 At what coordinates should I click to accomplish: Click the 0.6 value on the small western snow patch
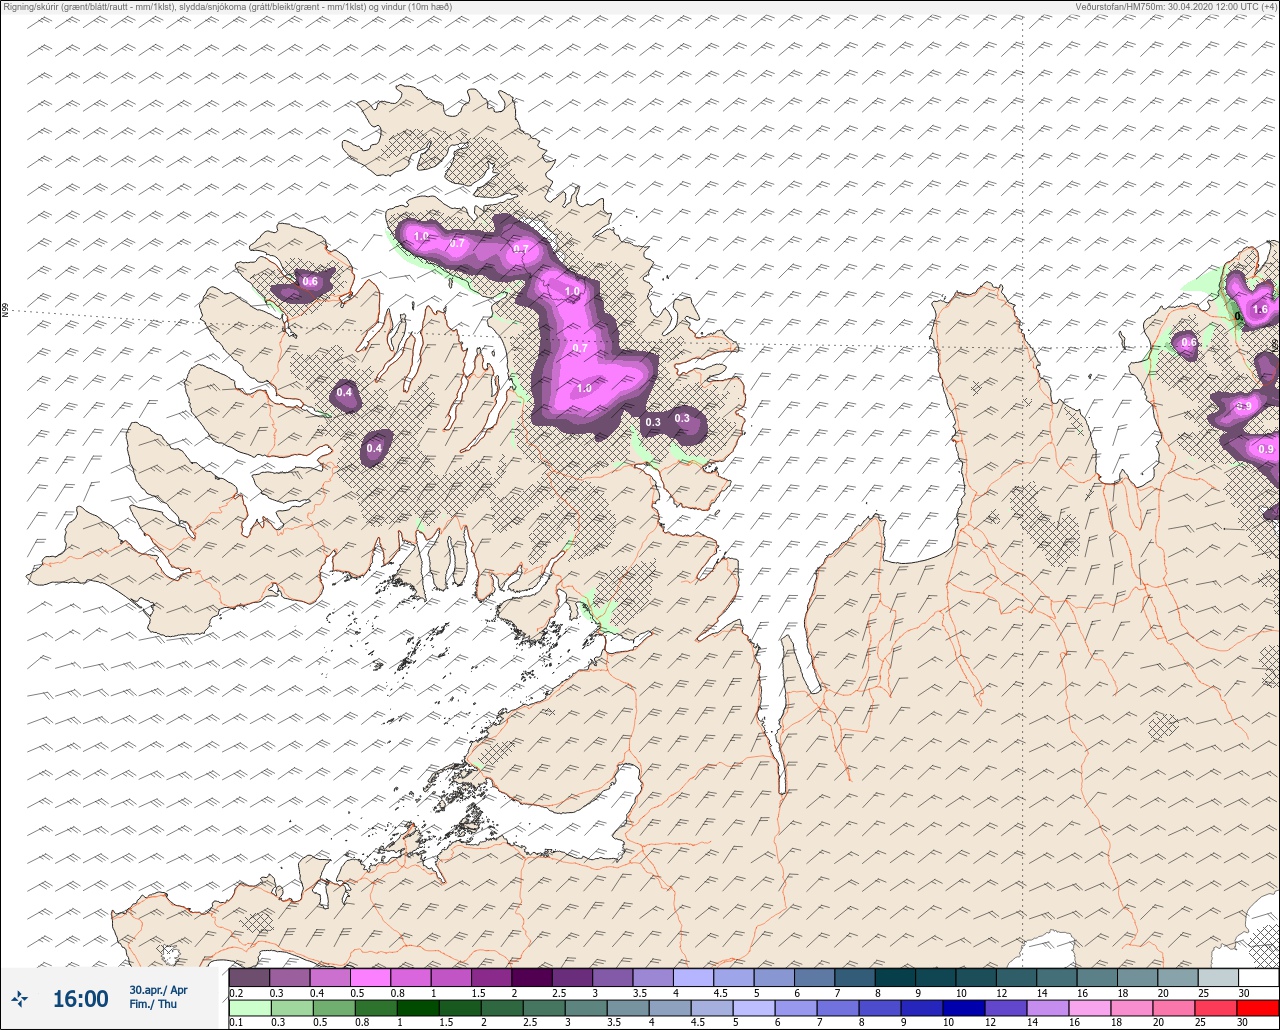310,282
